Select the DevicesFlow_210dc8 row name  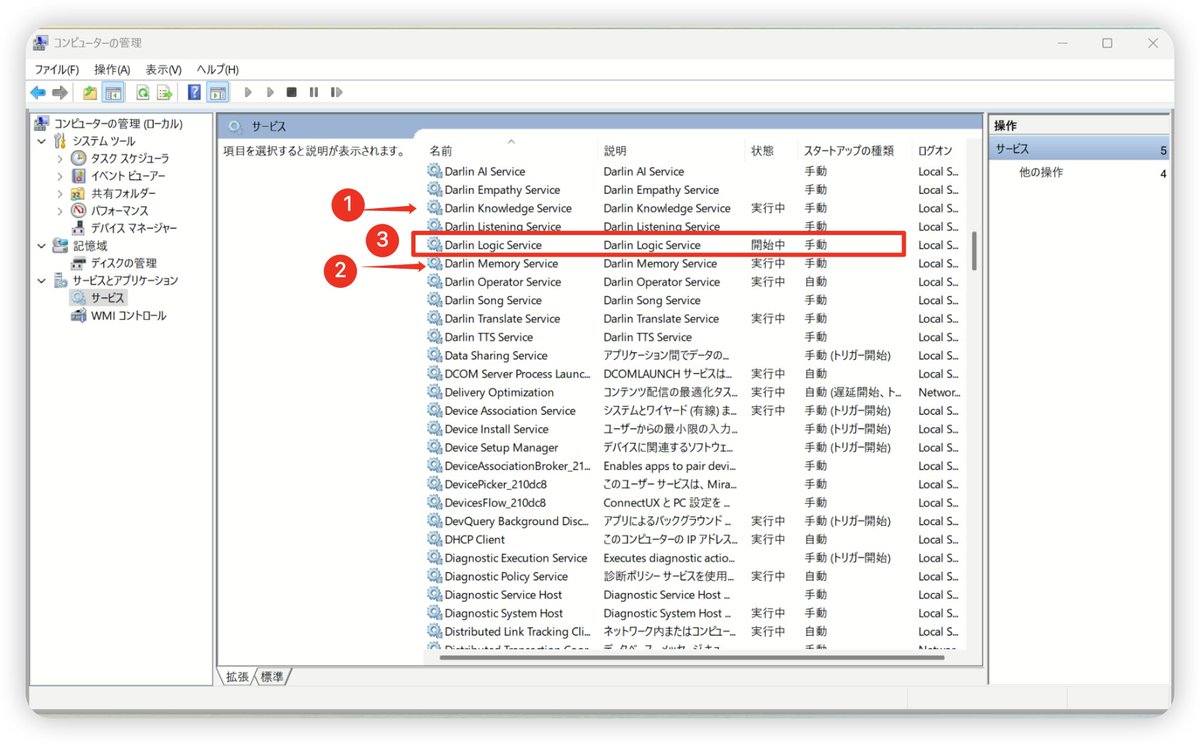pyautogui.click(x=495, y=503)
